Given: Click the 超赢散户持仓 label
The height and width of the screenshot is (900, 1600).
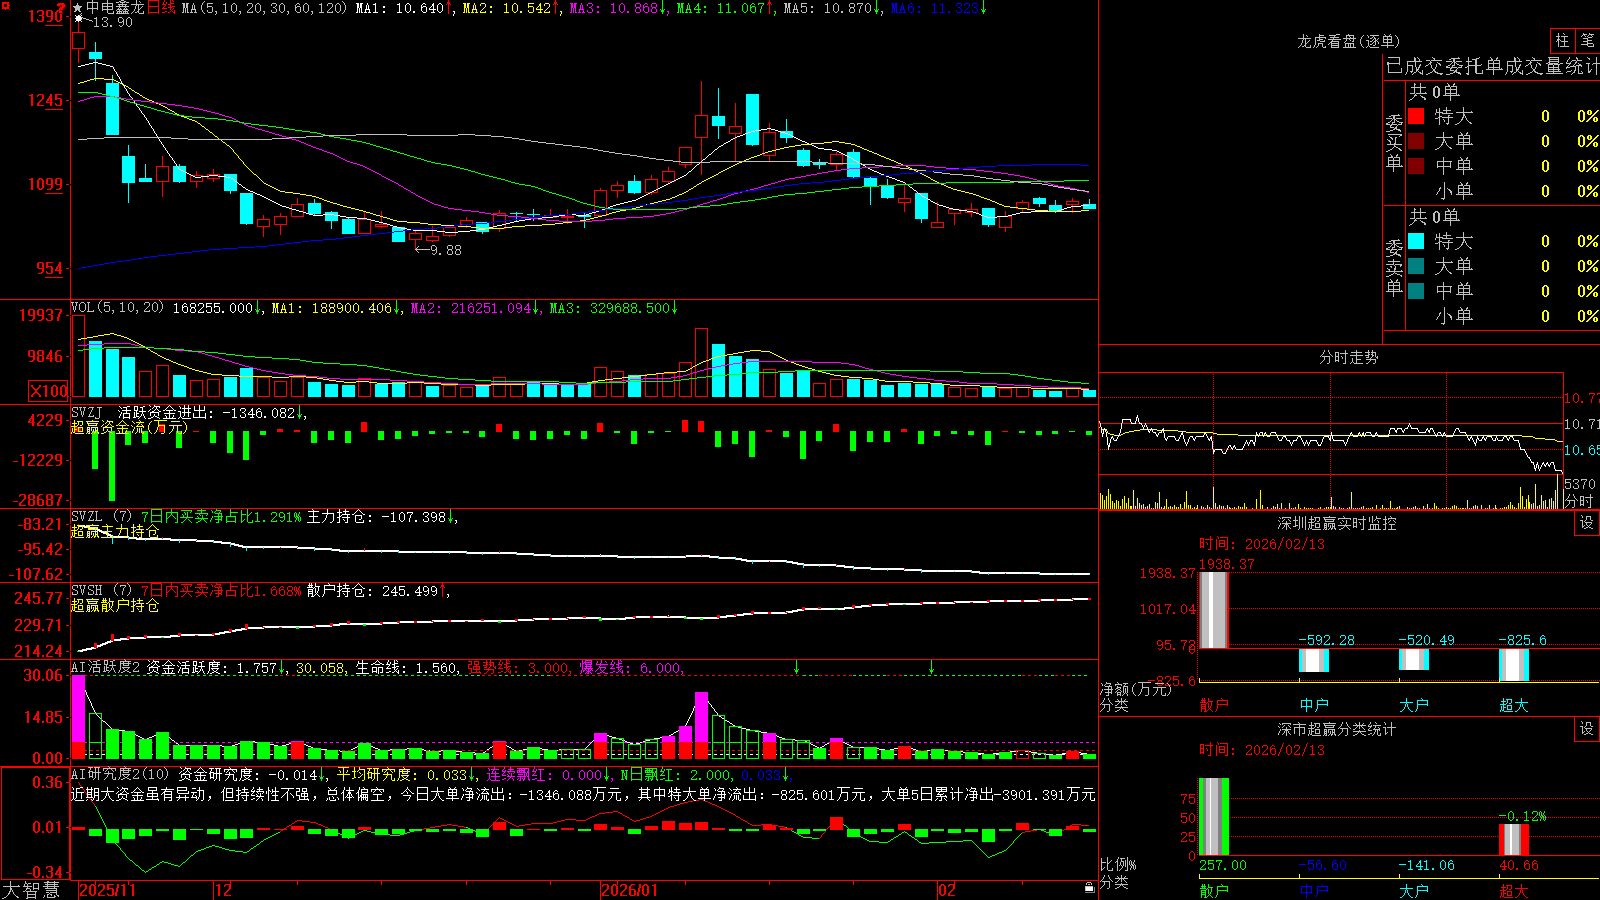Looking at the screenshot, I should tap(115, 605).
